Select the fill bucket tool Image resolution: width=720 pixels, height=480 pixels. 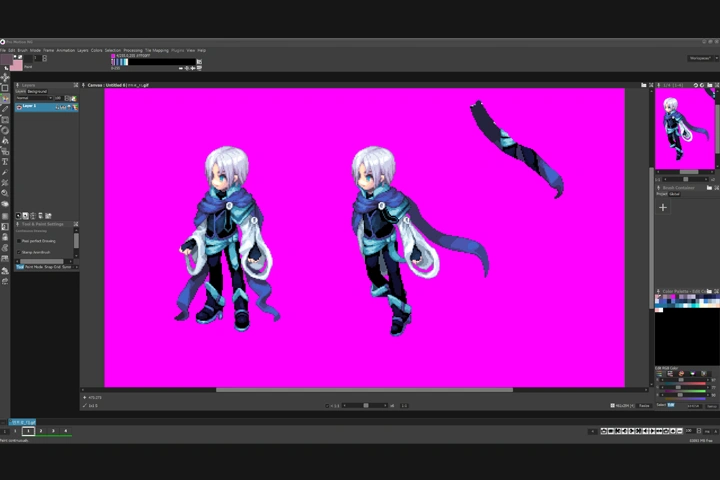[5, 141]
